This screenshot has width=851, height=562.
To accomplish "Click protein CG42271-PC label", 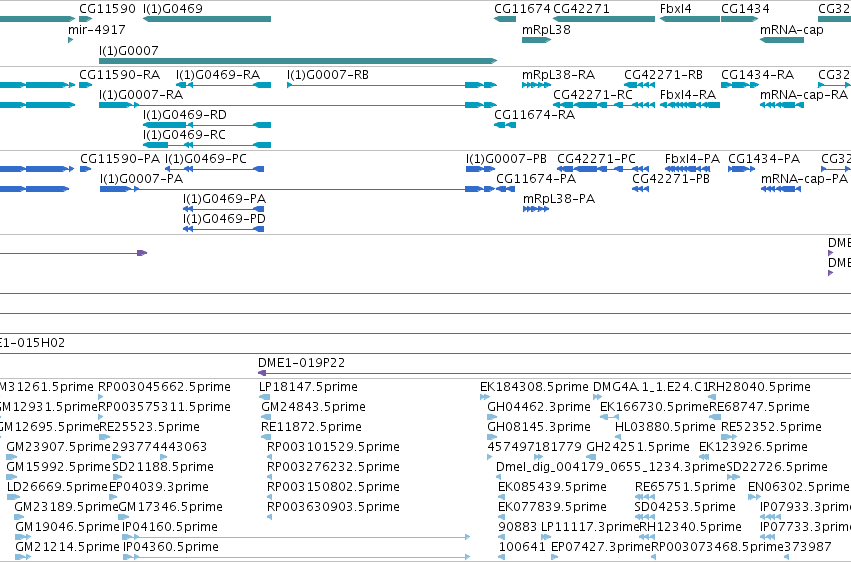I will pos(596,158).
